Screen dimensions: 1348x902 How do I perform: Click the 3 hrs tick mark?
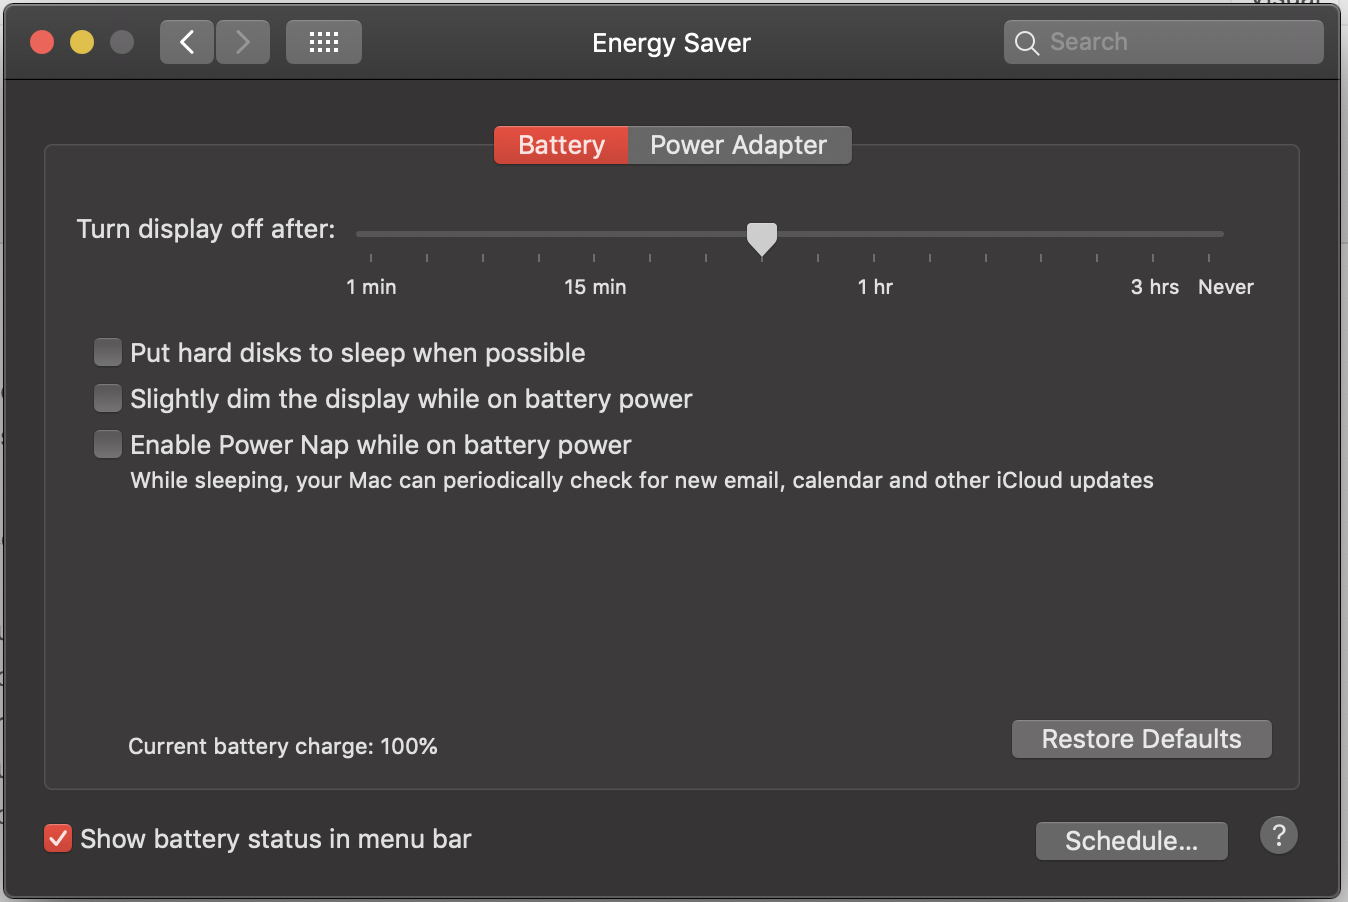[x=1154, y=257]
